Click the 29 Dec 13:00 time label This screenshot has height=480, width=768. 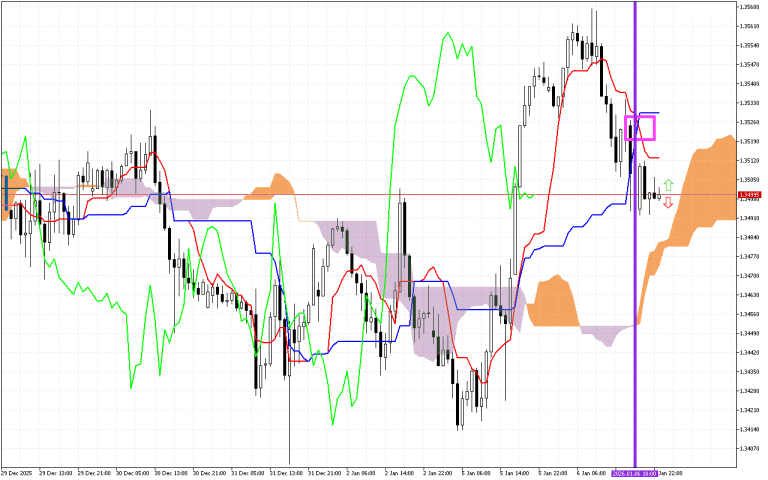coord(55,473)
